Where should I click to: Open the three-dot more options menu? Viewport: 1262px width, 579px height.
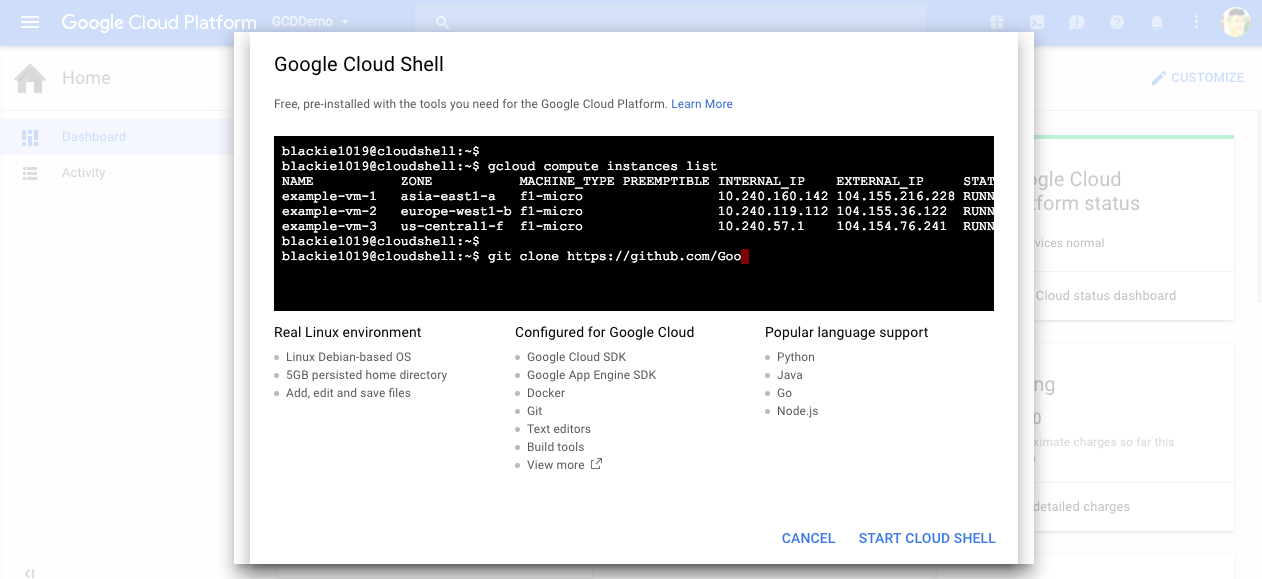pos(1196,22)
